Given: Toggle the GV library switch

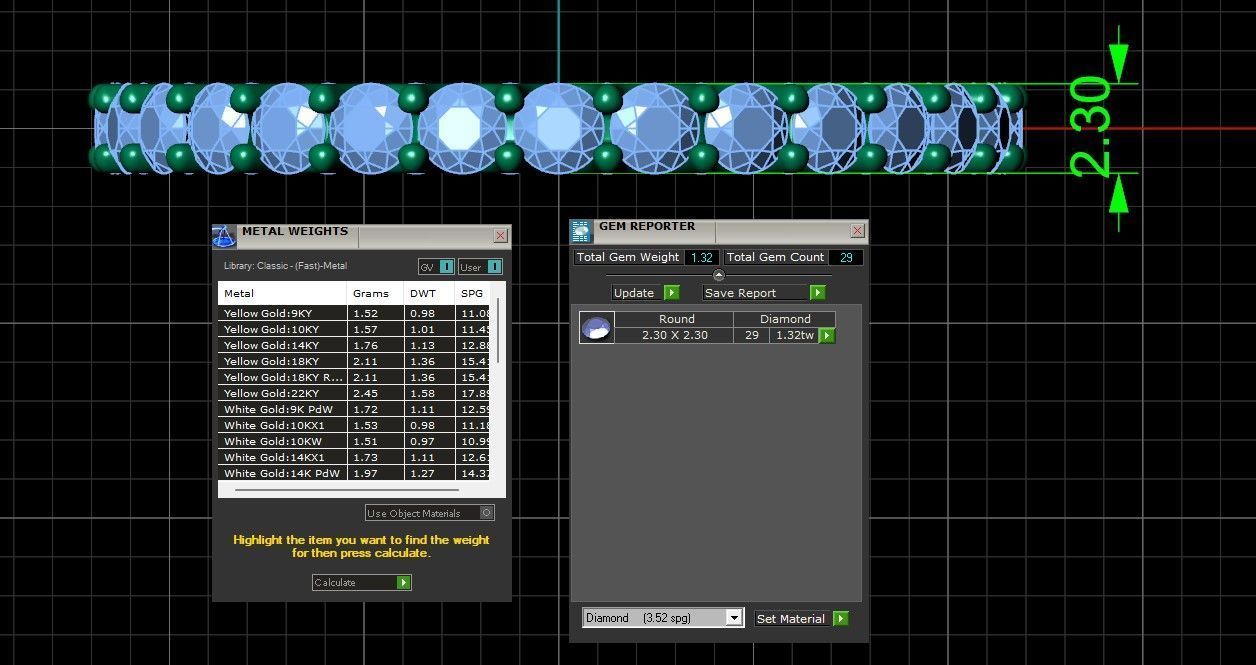Looking at the screenshot, I should point(436,267).
